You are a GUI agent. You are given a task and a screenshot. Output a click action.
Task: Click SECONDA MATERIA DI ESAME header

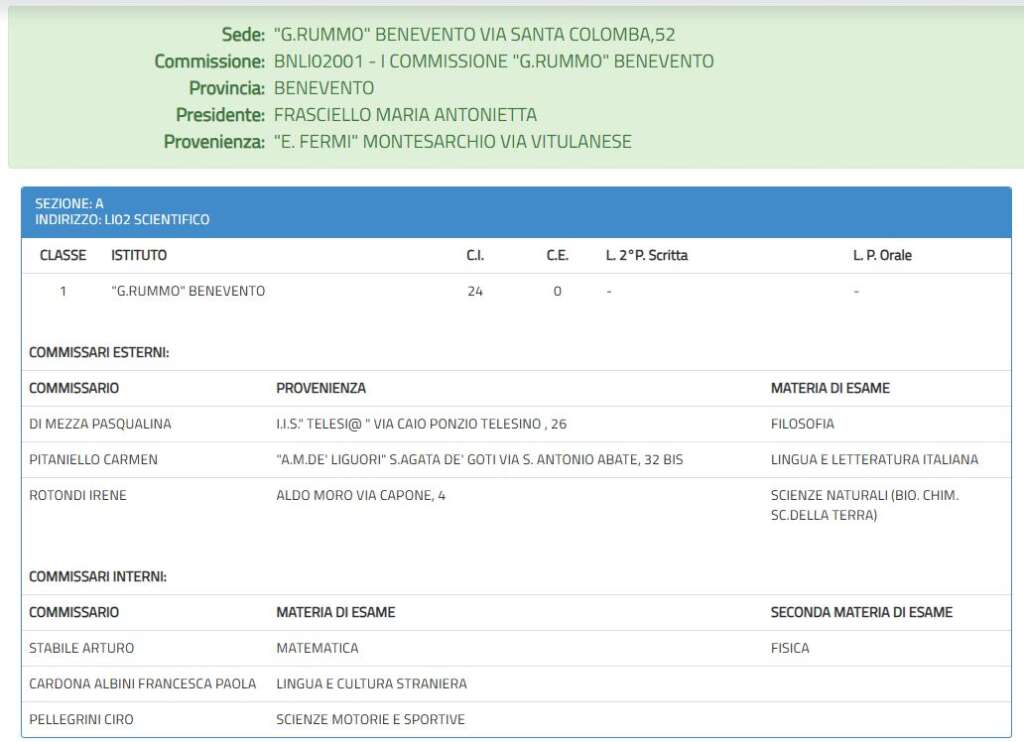(x=861, y=613)
